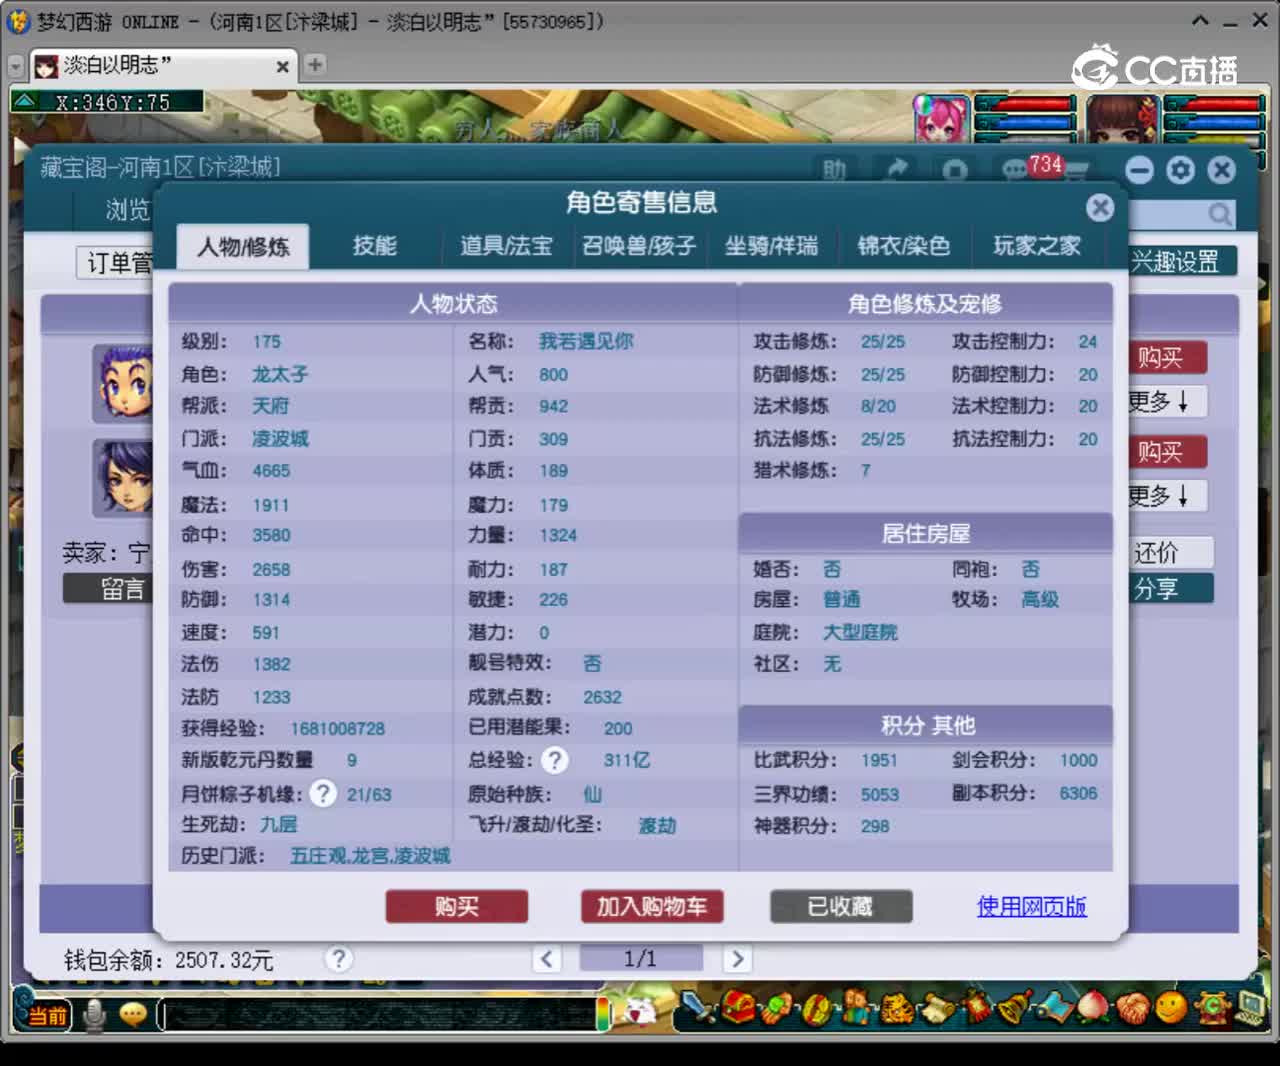Open the 浏览 tab in 藏宝阁 window
This screenshot has width=1280, height=1066.
tap(127, 209)
